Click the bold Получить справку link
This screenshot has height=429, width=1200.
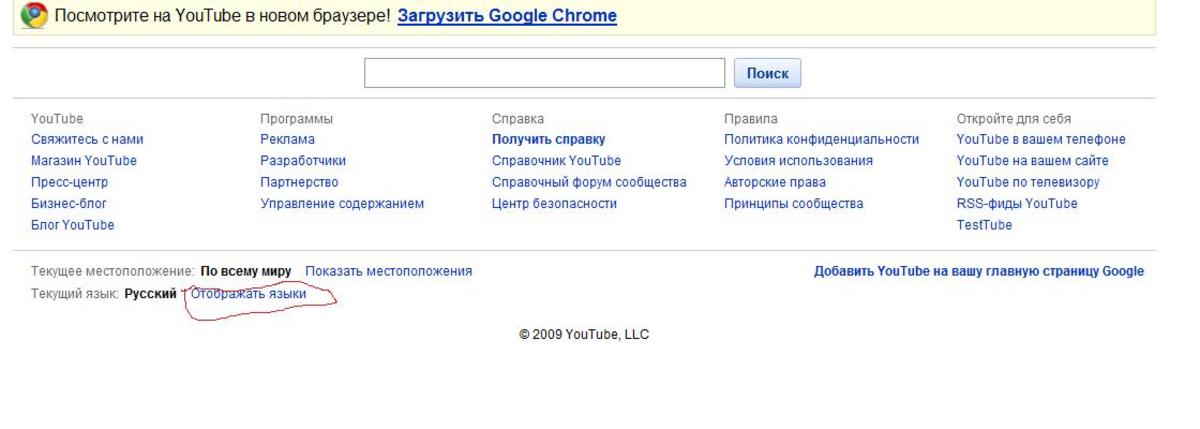pyautogui.click(x=549, y=140)
